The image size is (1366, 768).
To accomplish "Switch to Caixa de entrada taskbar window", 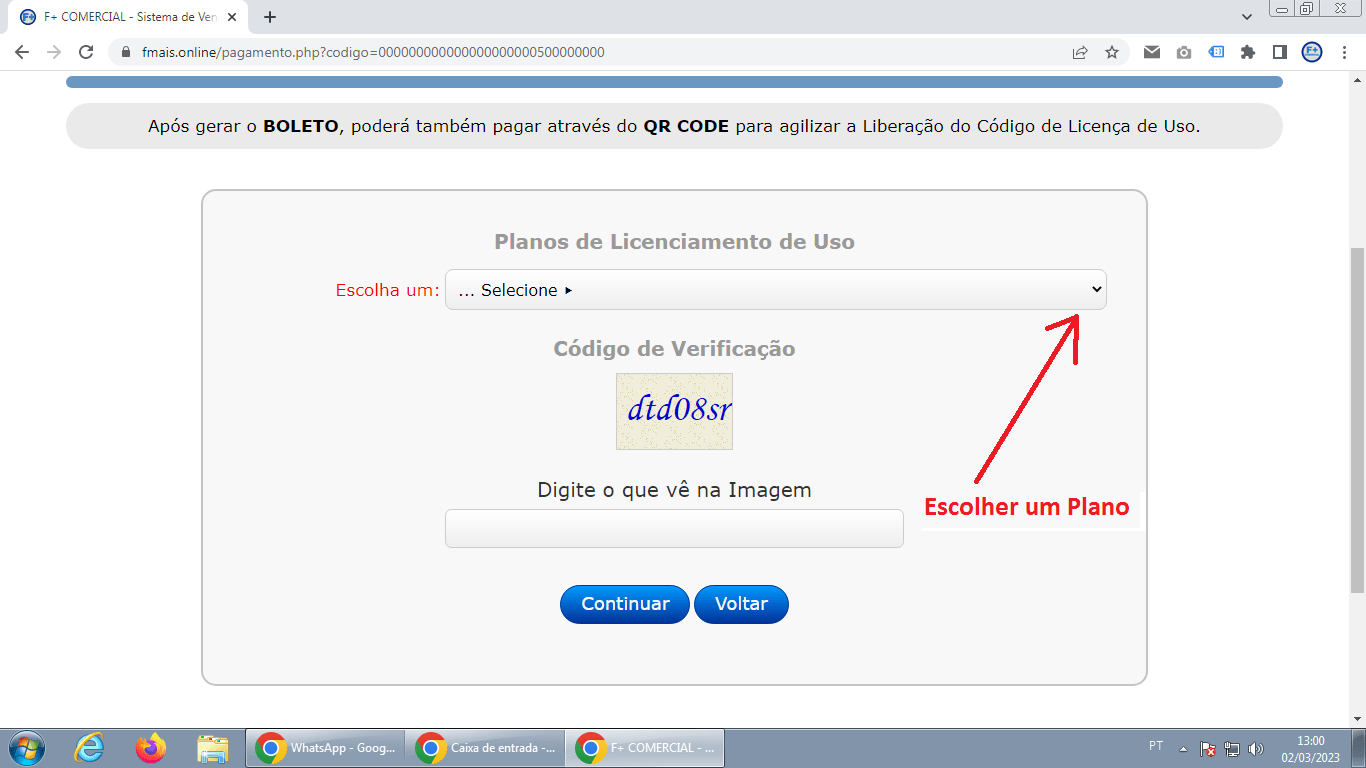I will 485,748.
